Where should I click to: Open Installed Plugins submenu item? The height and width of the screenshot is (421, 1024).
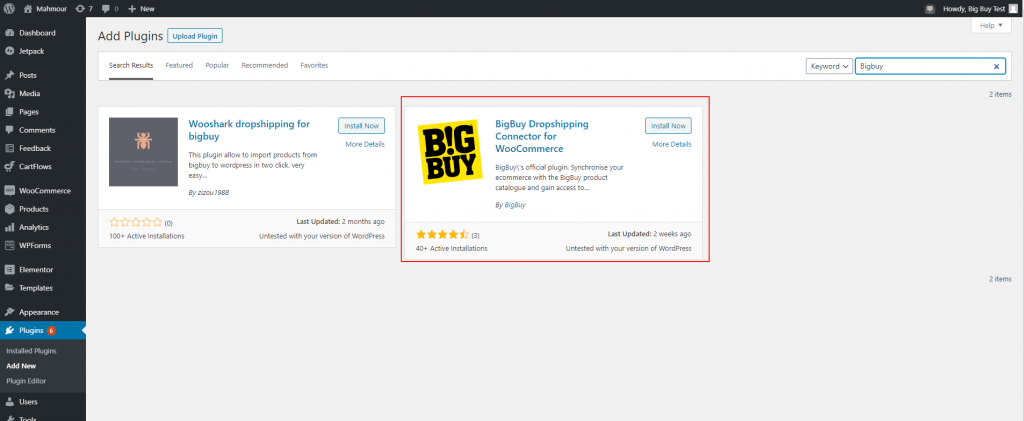[x=31, y=351]
